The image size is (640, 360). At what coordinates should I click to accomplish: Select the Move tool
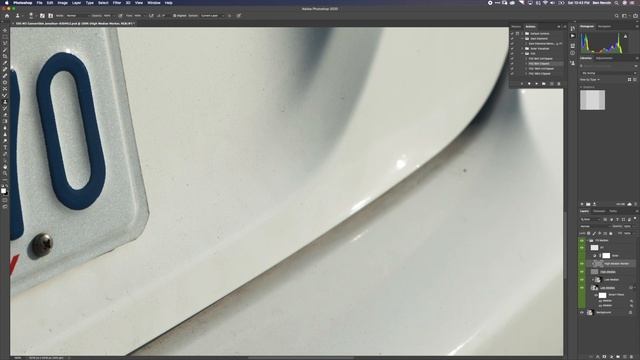pyautogui.click(x=5, y=31)
